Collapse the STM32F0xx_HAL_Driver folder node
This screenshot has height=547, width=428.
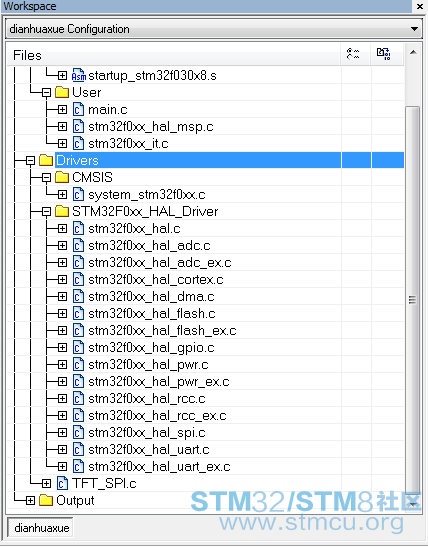click(x=46, y=211)
